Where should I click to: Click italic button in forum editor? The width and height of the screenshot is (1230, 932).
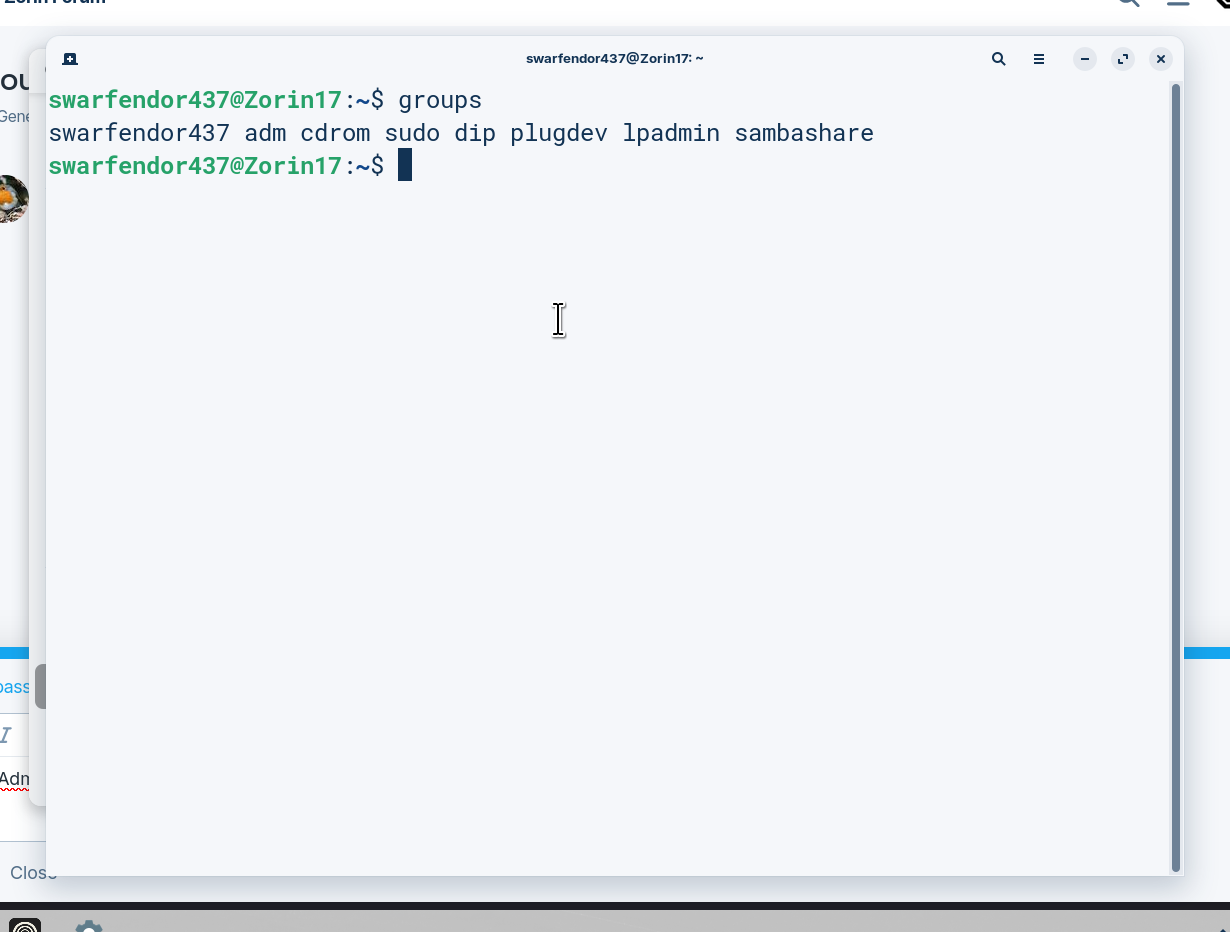5,736
